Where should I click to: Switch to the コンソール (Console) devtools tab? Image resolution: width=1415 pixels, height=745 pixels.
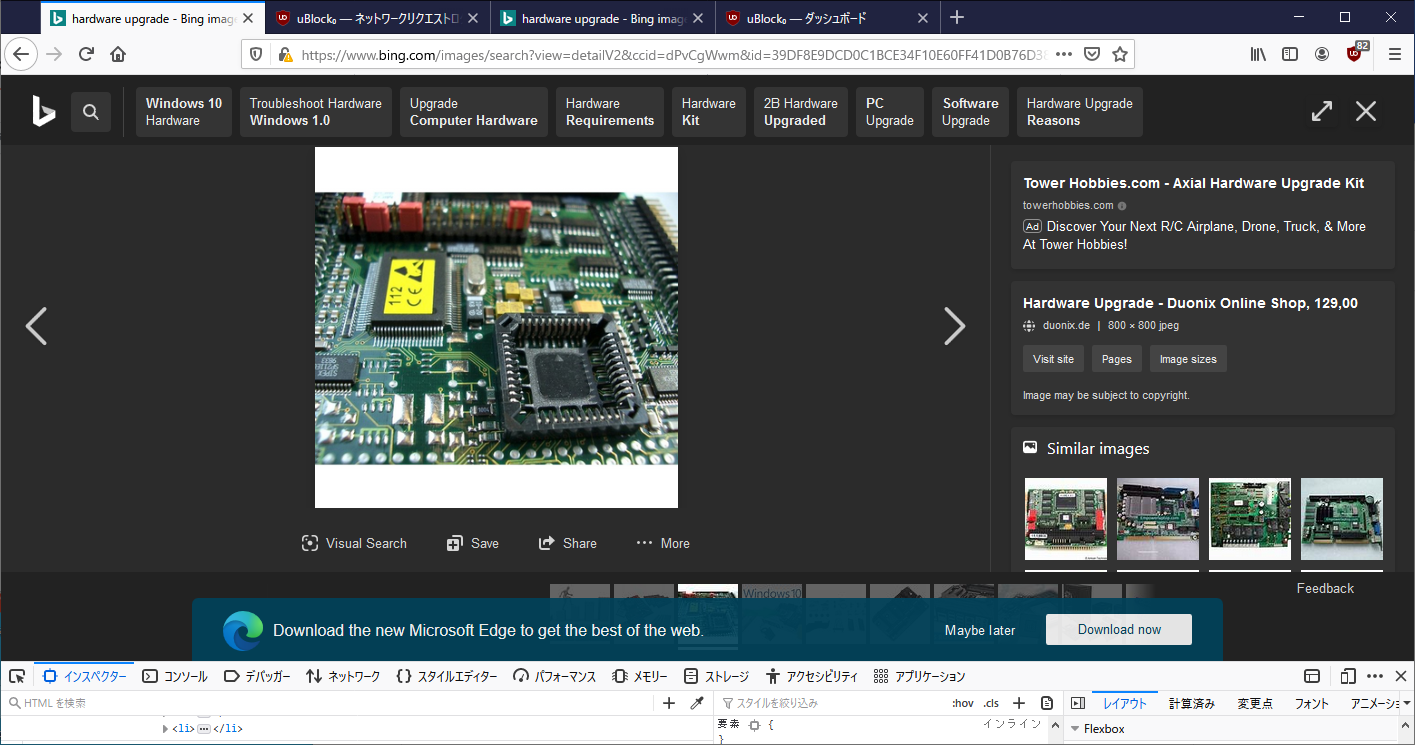(x=174, y=676)
